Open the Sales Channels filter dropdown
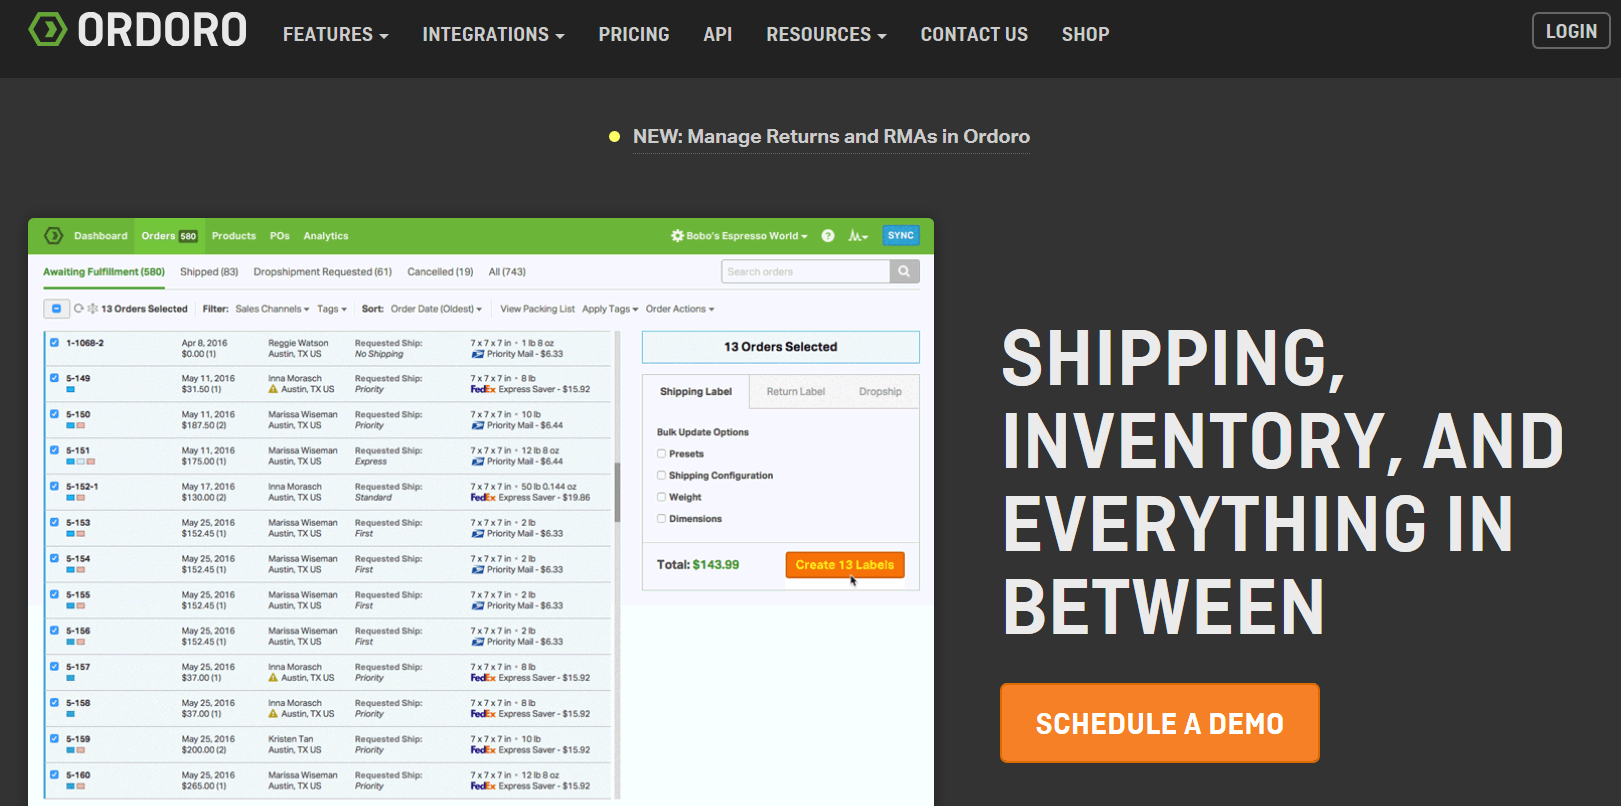The height and width of the screenshot is (806, 1621). click(x=272, y=309)
